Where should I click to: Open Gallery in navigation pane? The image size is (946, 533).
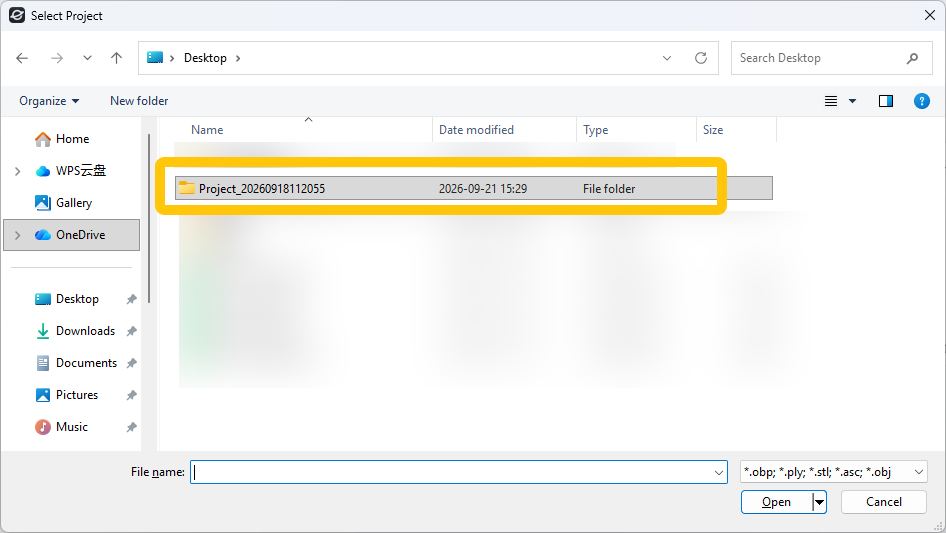coord(74,203)
